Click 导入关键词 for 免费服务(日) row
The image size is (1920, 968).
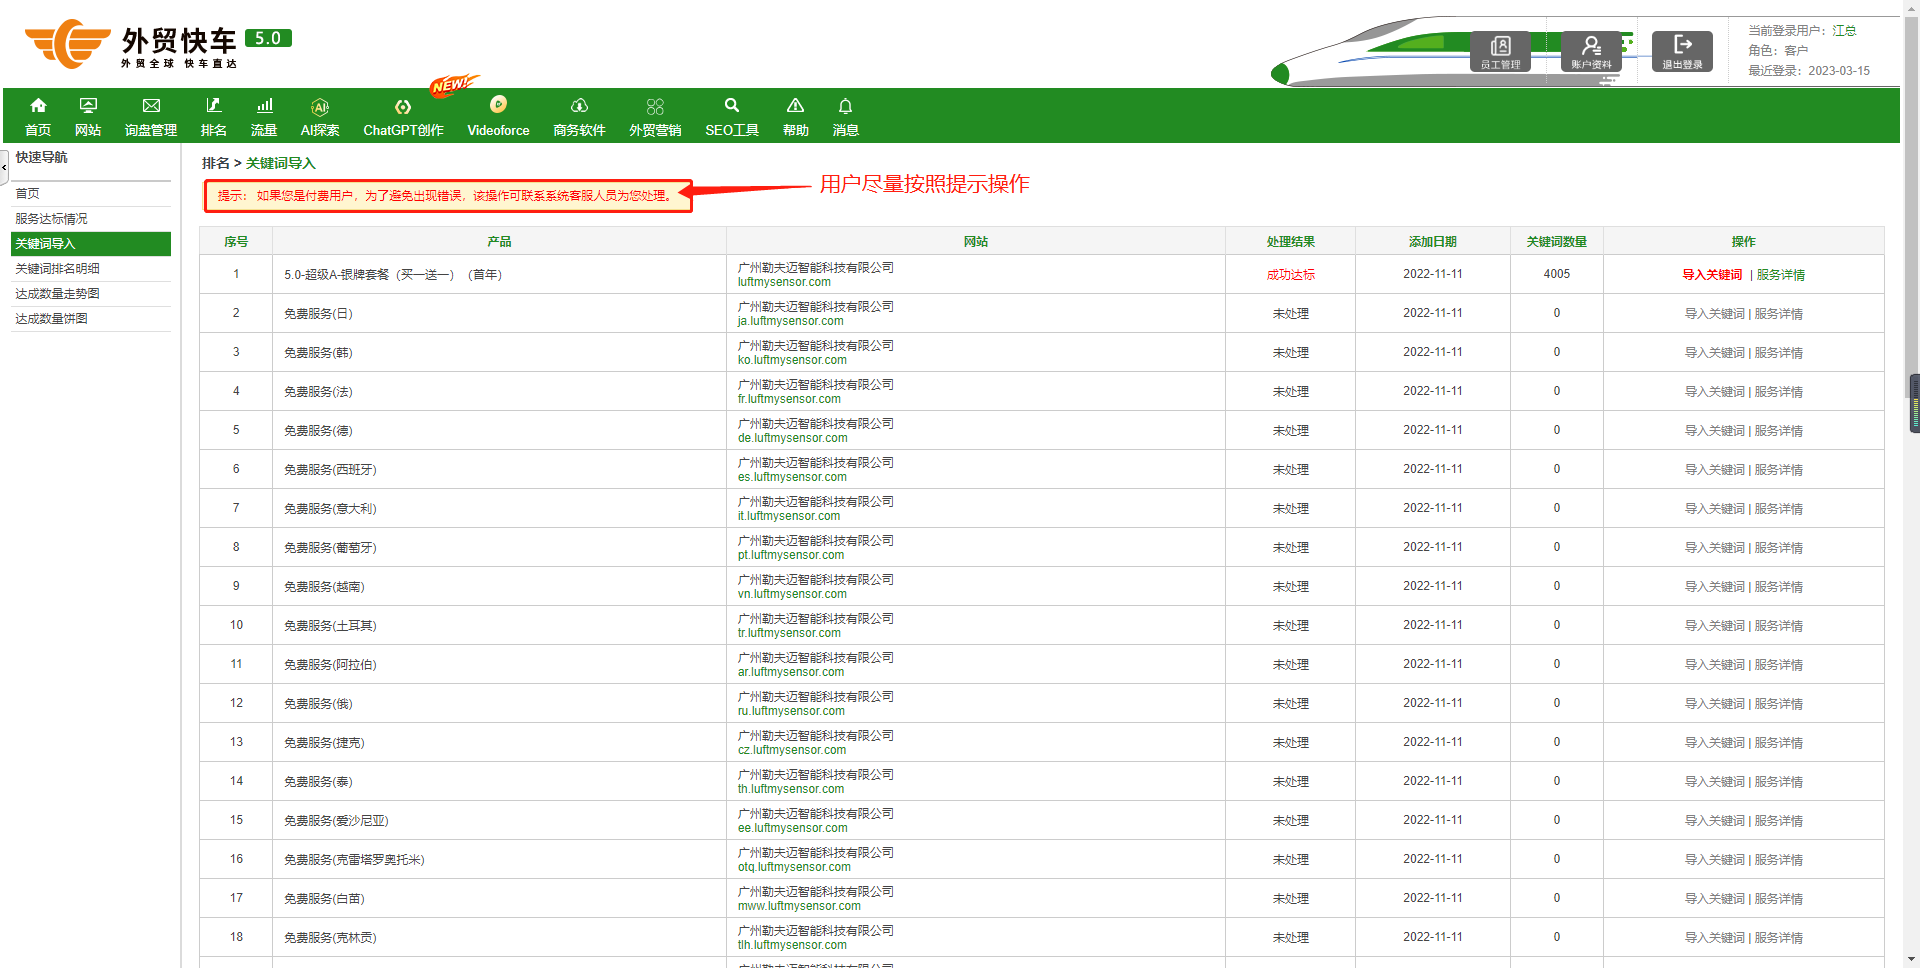[x=1714, y=314]
